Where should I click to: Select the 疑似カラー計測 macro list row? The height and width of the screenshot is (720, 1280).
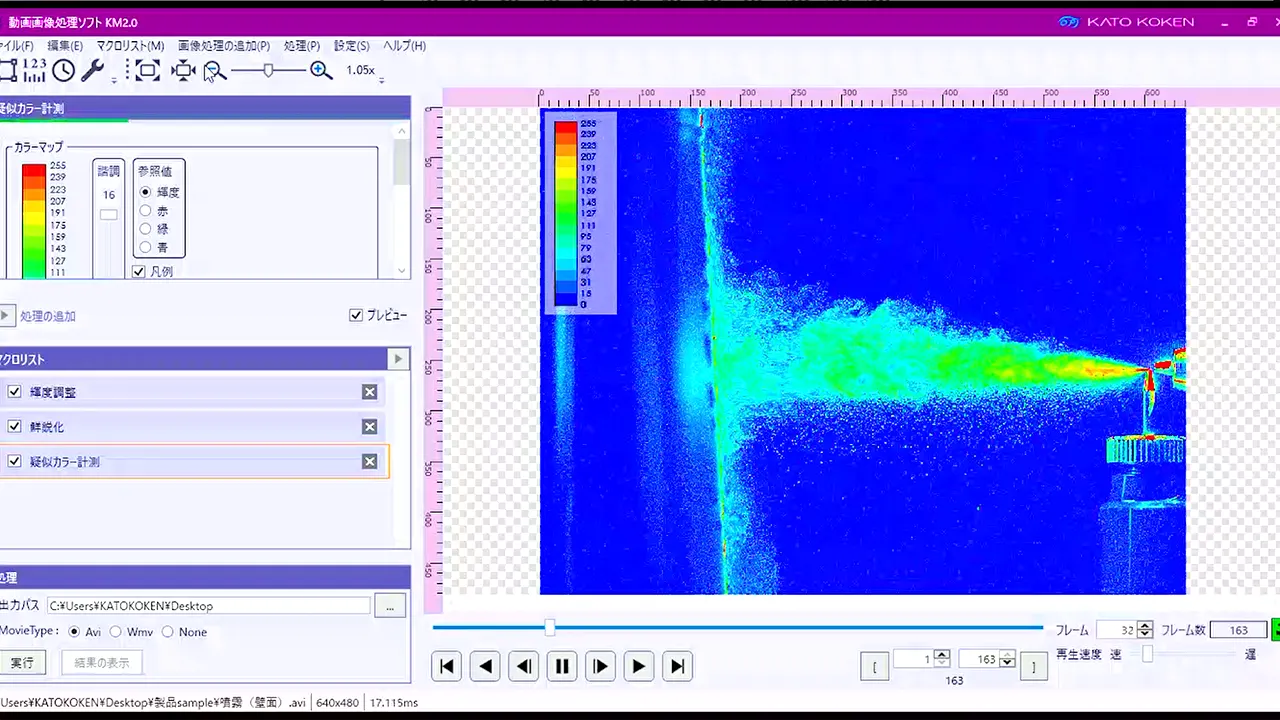[x=194, y=462]
